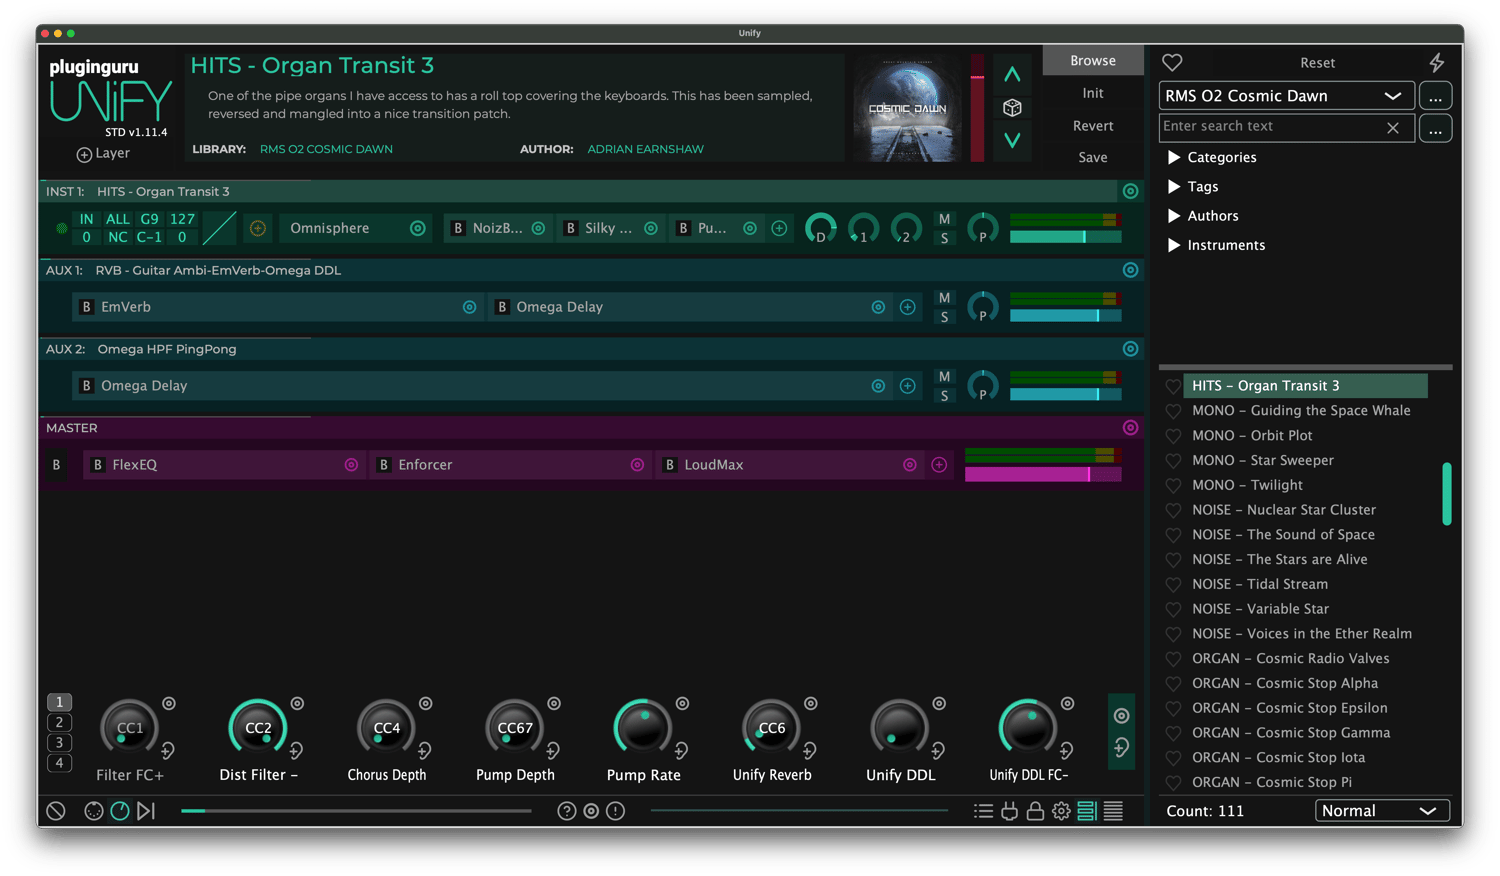Open the INST 1 layer operations menu icon

1130,191
